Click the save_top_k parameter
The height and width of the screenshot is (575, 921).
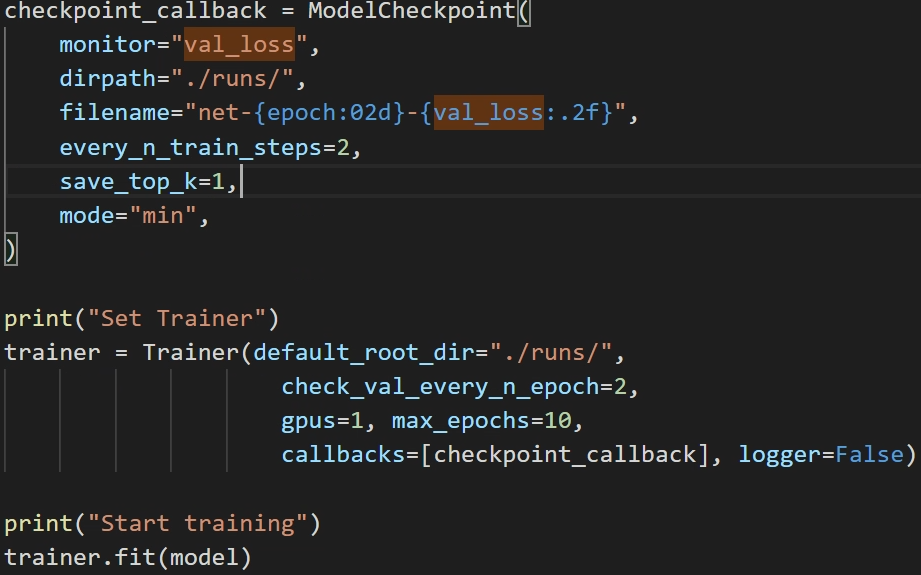[129, 181]
